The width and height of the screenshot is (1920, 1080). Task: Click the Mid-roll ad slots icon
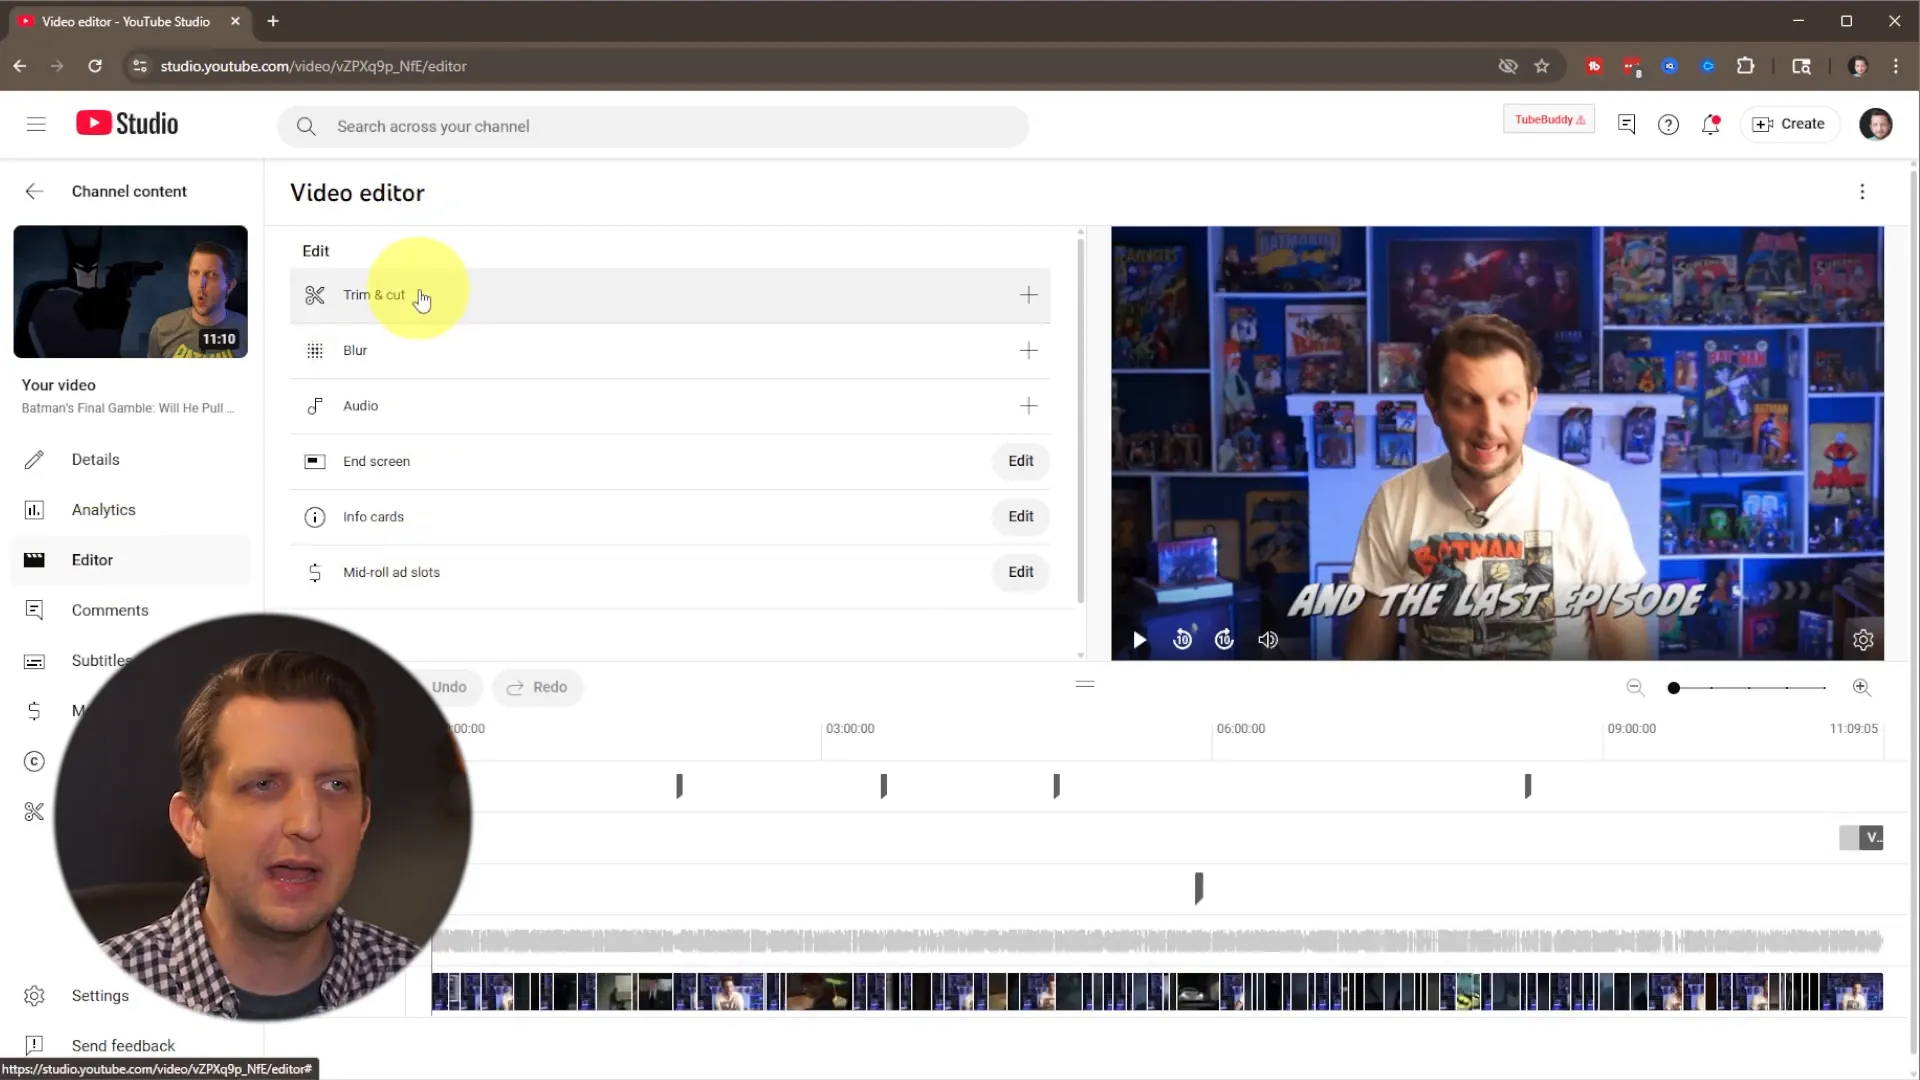coord(315,572)
